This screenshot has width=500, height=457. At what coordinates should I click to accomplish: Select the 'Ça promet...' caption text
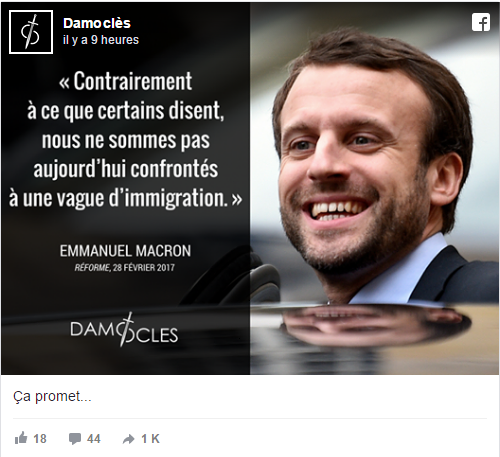52,396
